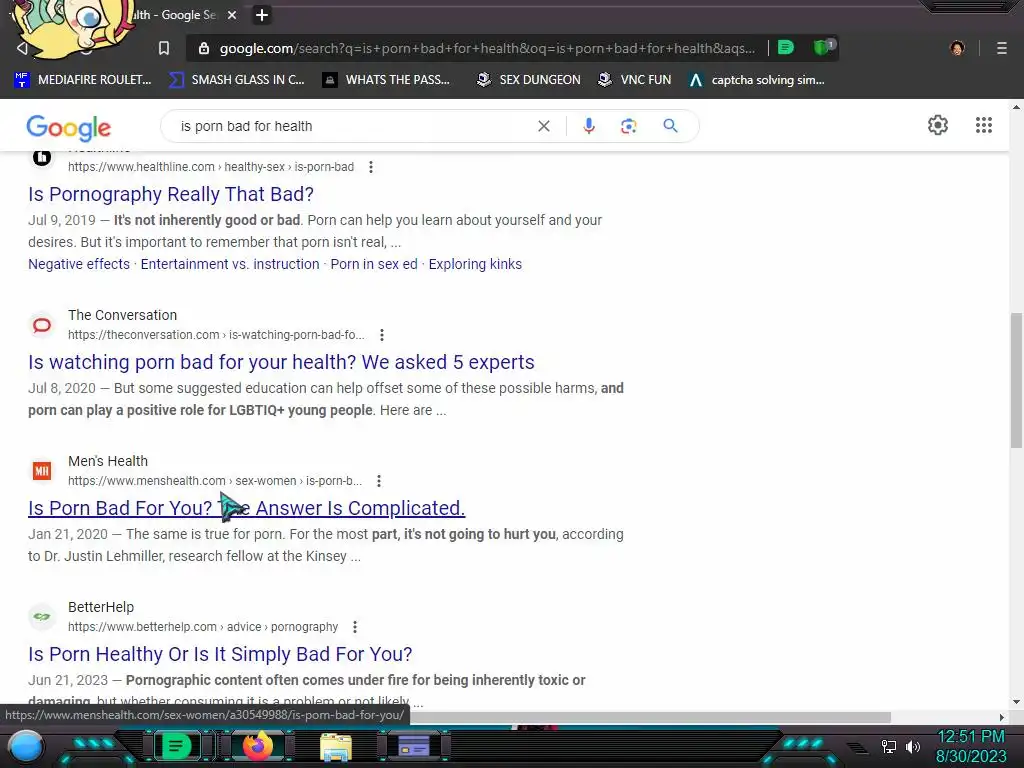
Task: Click the Google search text box
Action: tap(353, 126)
